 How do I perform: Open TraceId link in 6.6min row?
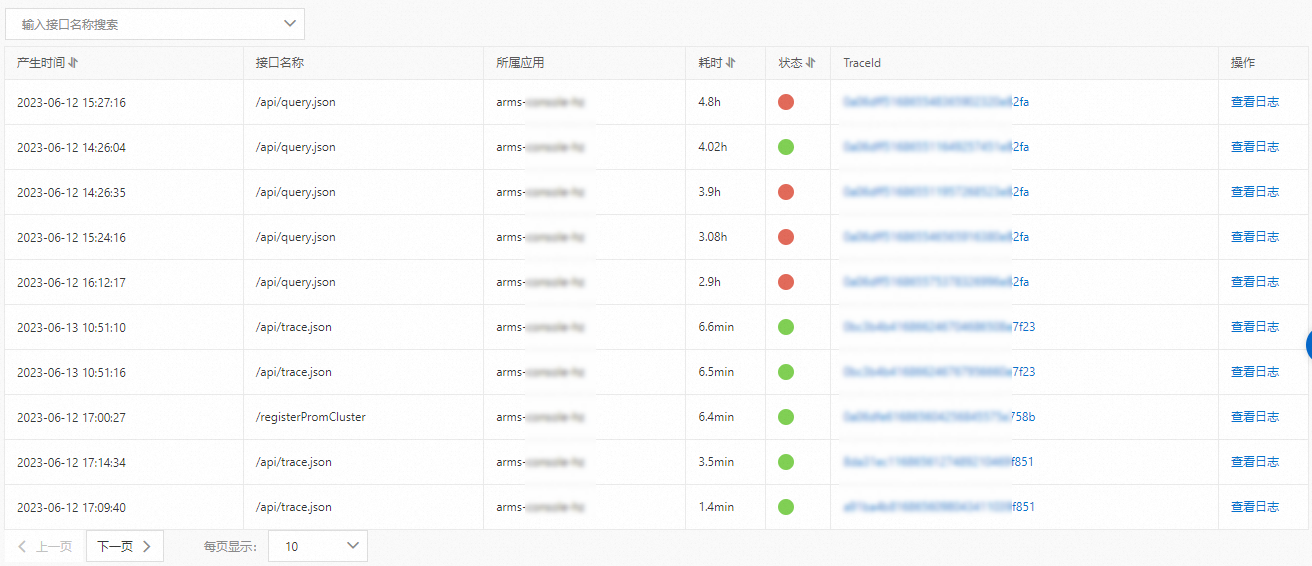coord(939,327)
